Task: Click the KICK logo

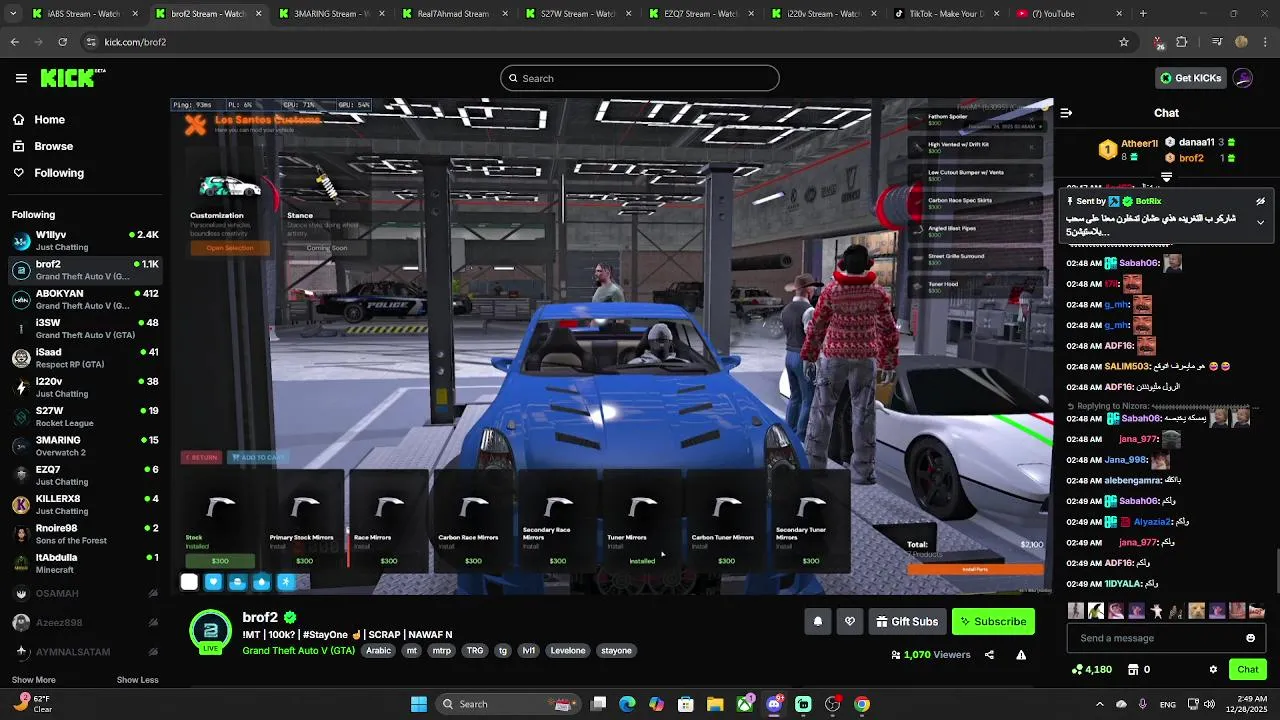Action: (72, 78)
